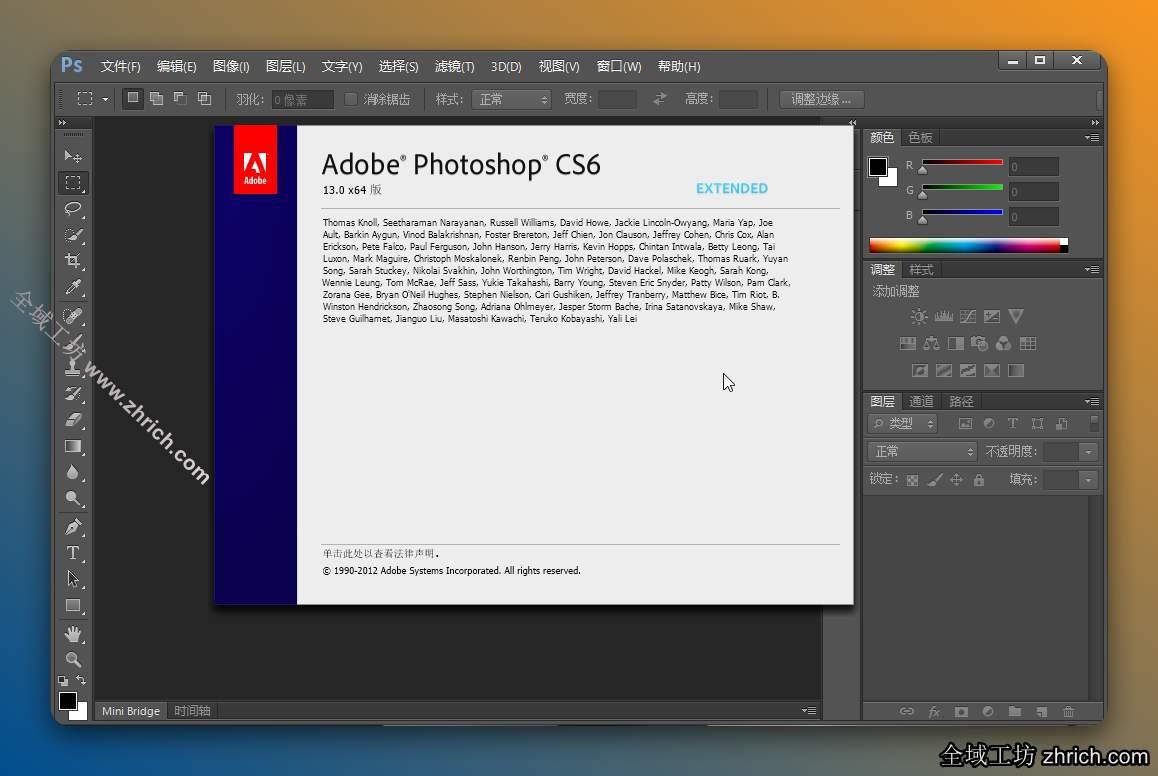Image resolution: width=1158 pixels, height=776 pixels.
Task: Swap foreground and background colors
Action: click(81, 680)
